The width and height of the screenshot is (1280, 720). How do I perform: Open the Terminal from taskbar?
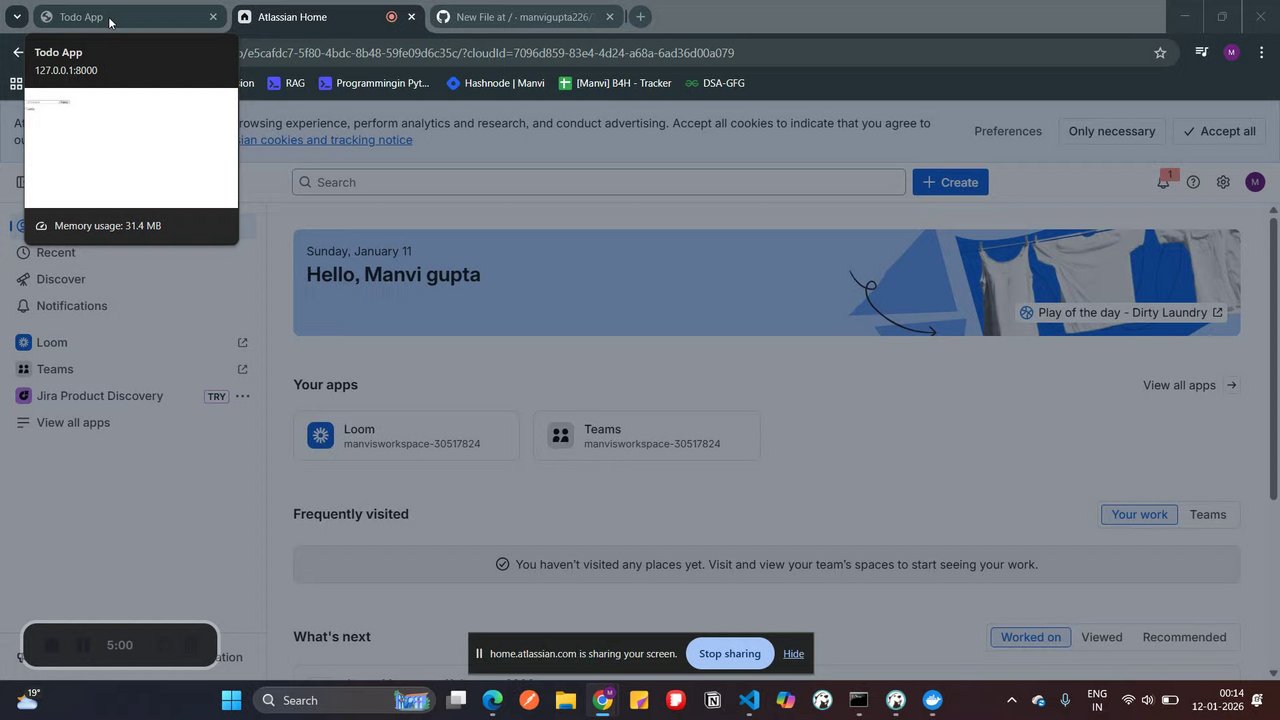(x=859, y=700)
